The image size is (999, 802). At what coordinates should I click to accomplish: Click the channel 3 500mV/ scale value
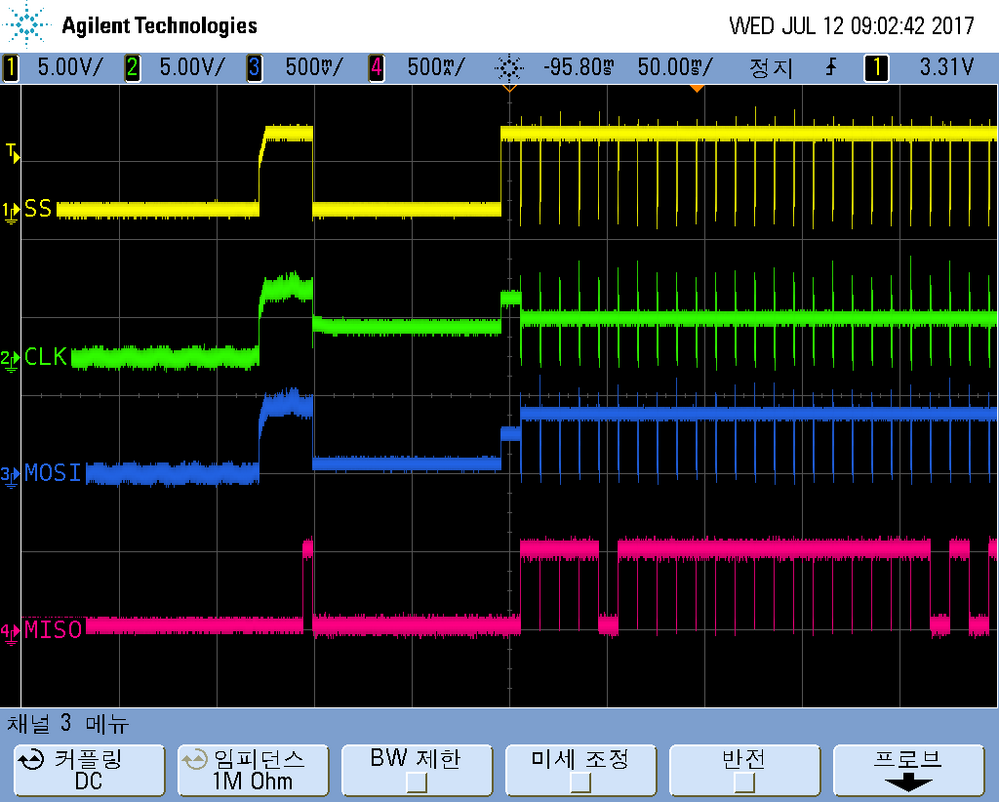pos(313,68)
